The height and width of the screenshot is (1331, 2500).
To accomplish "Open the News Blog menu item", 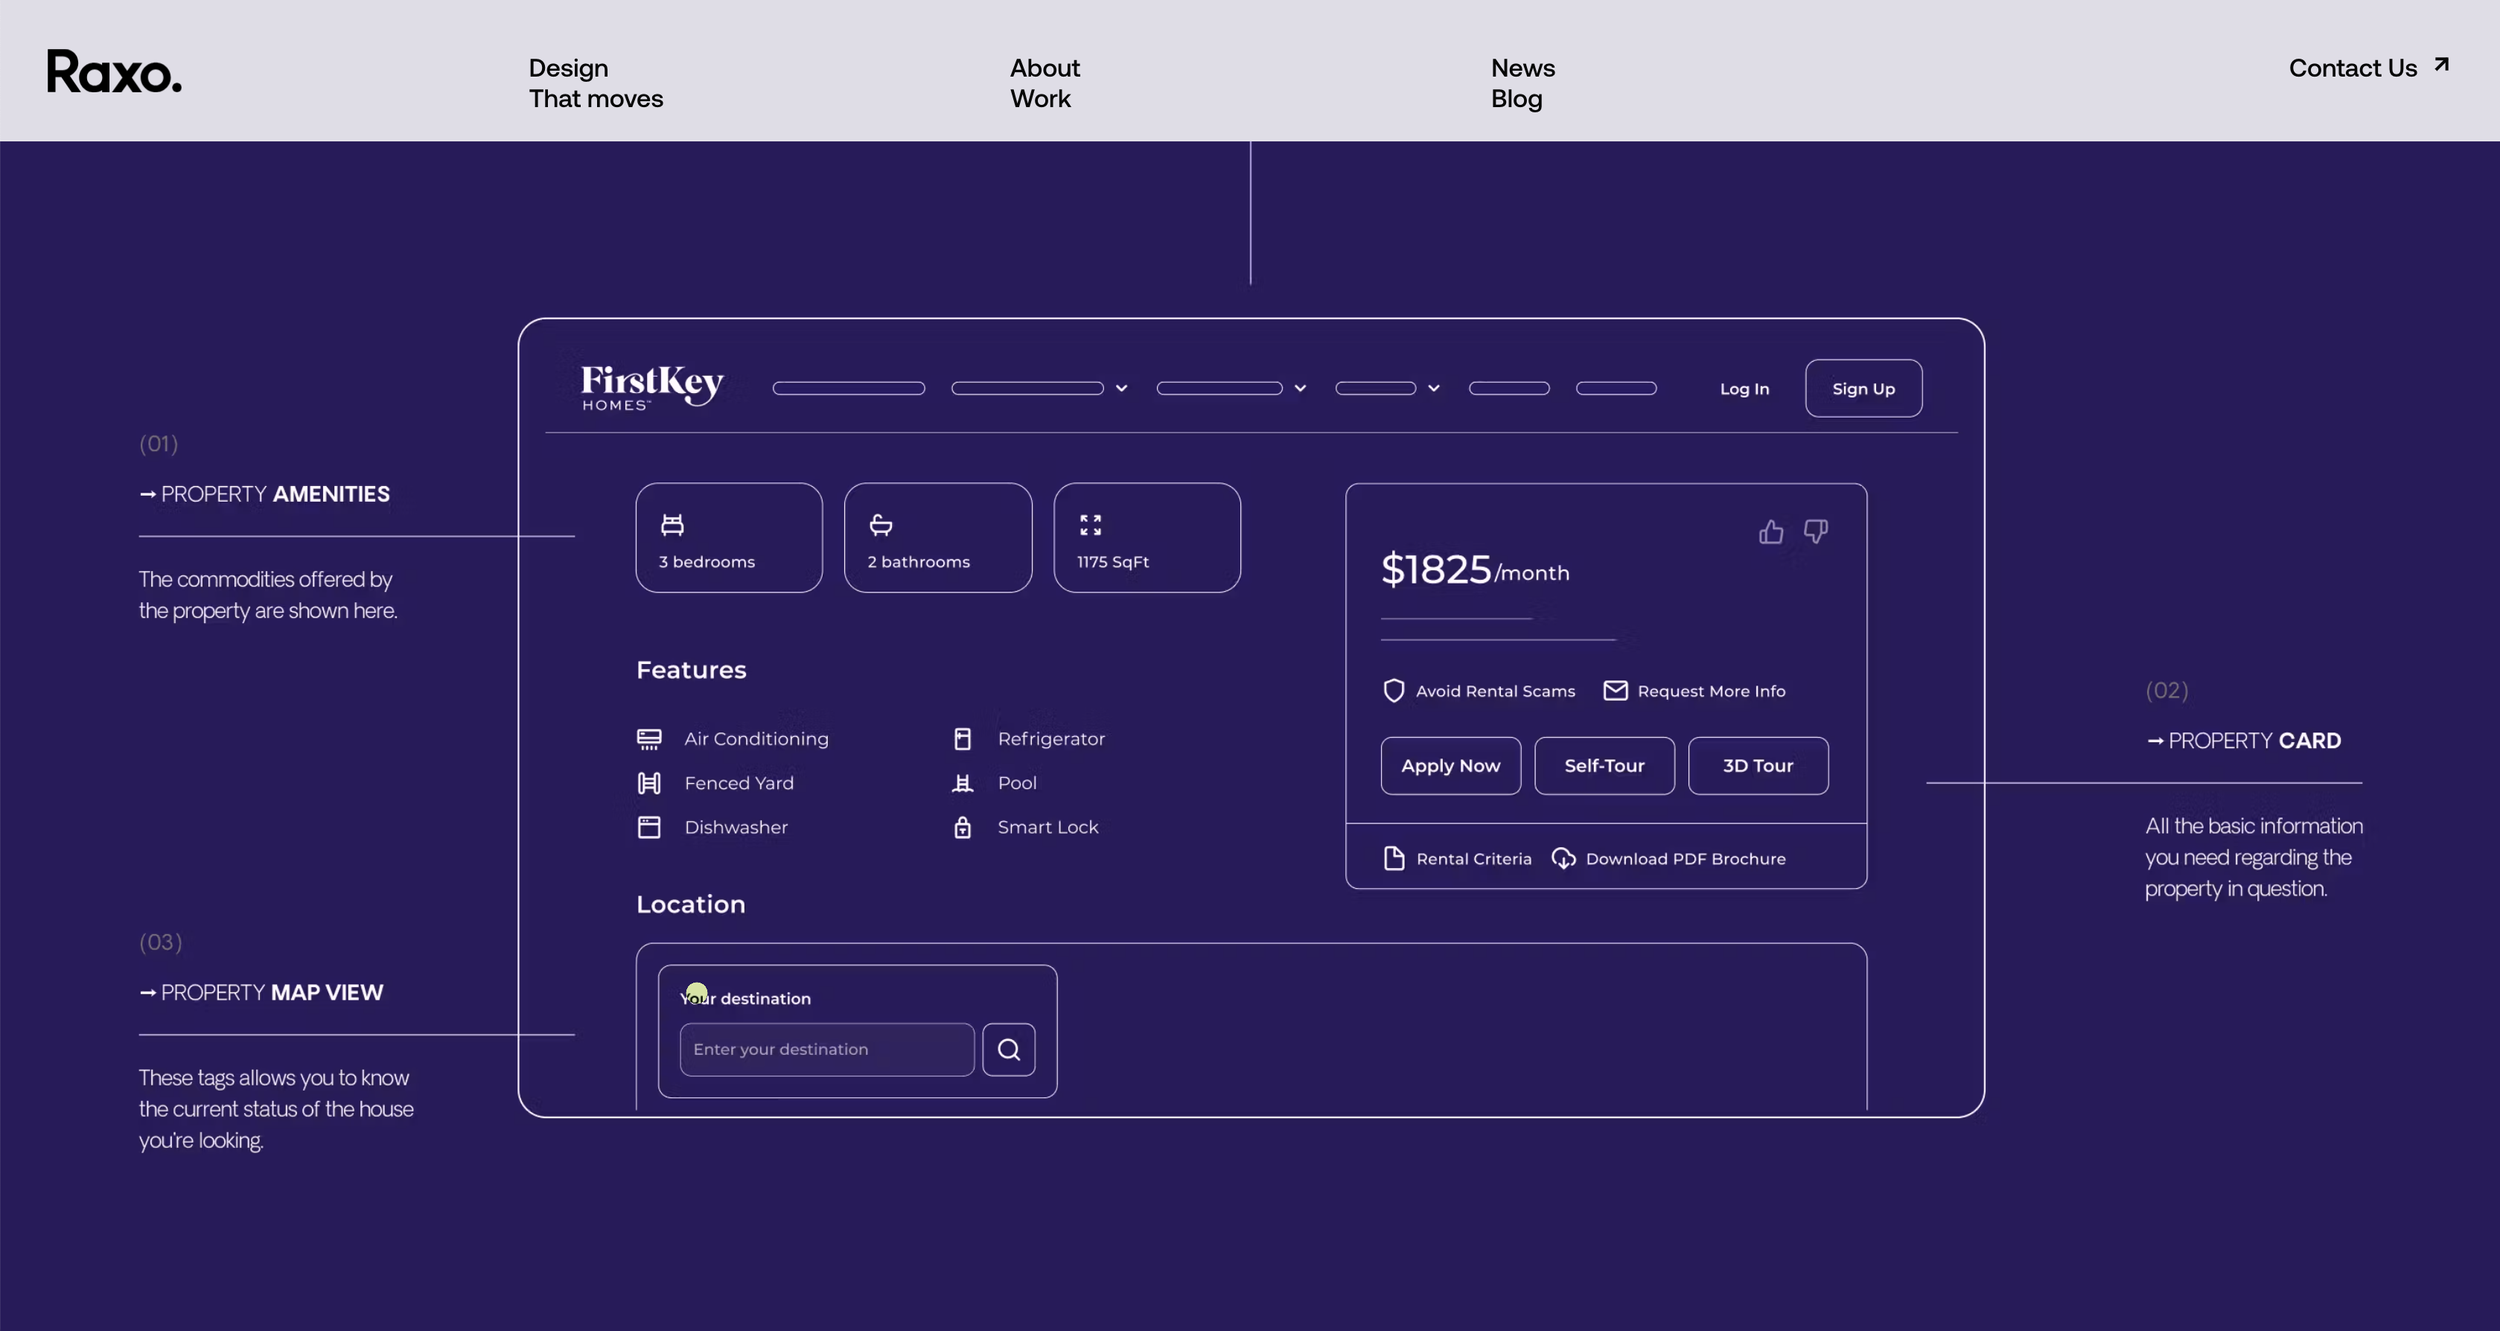I will pos(1522,83).
